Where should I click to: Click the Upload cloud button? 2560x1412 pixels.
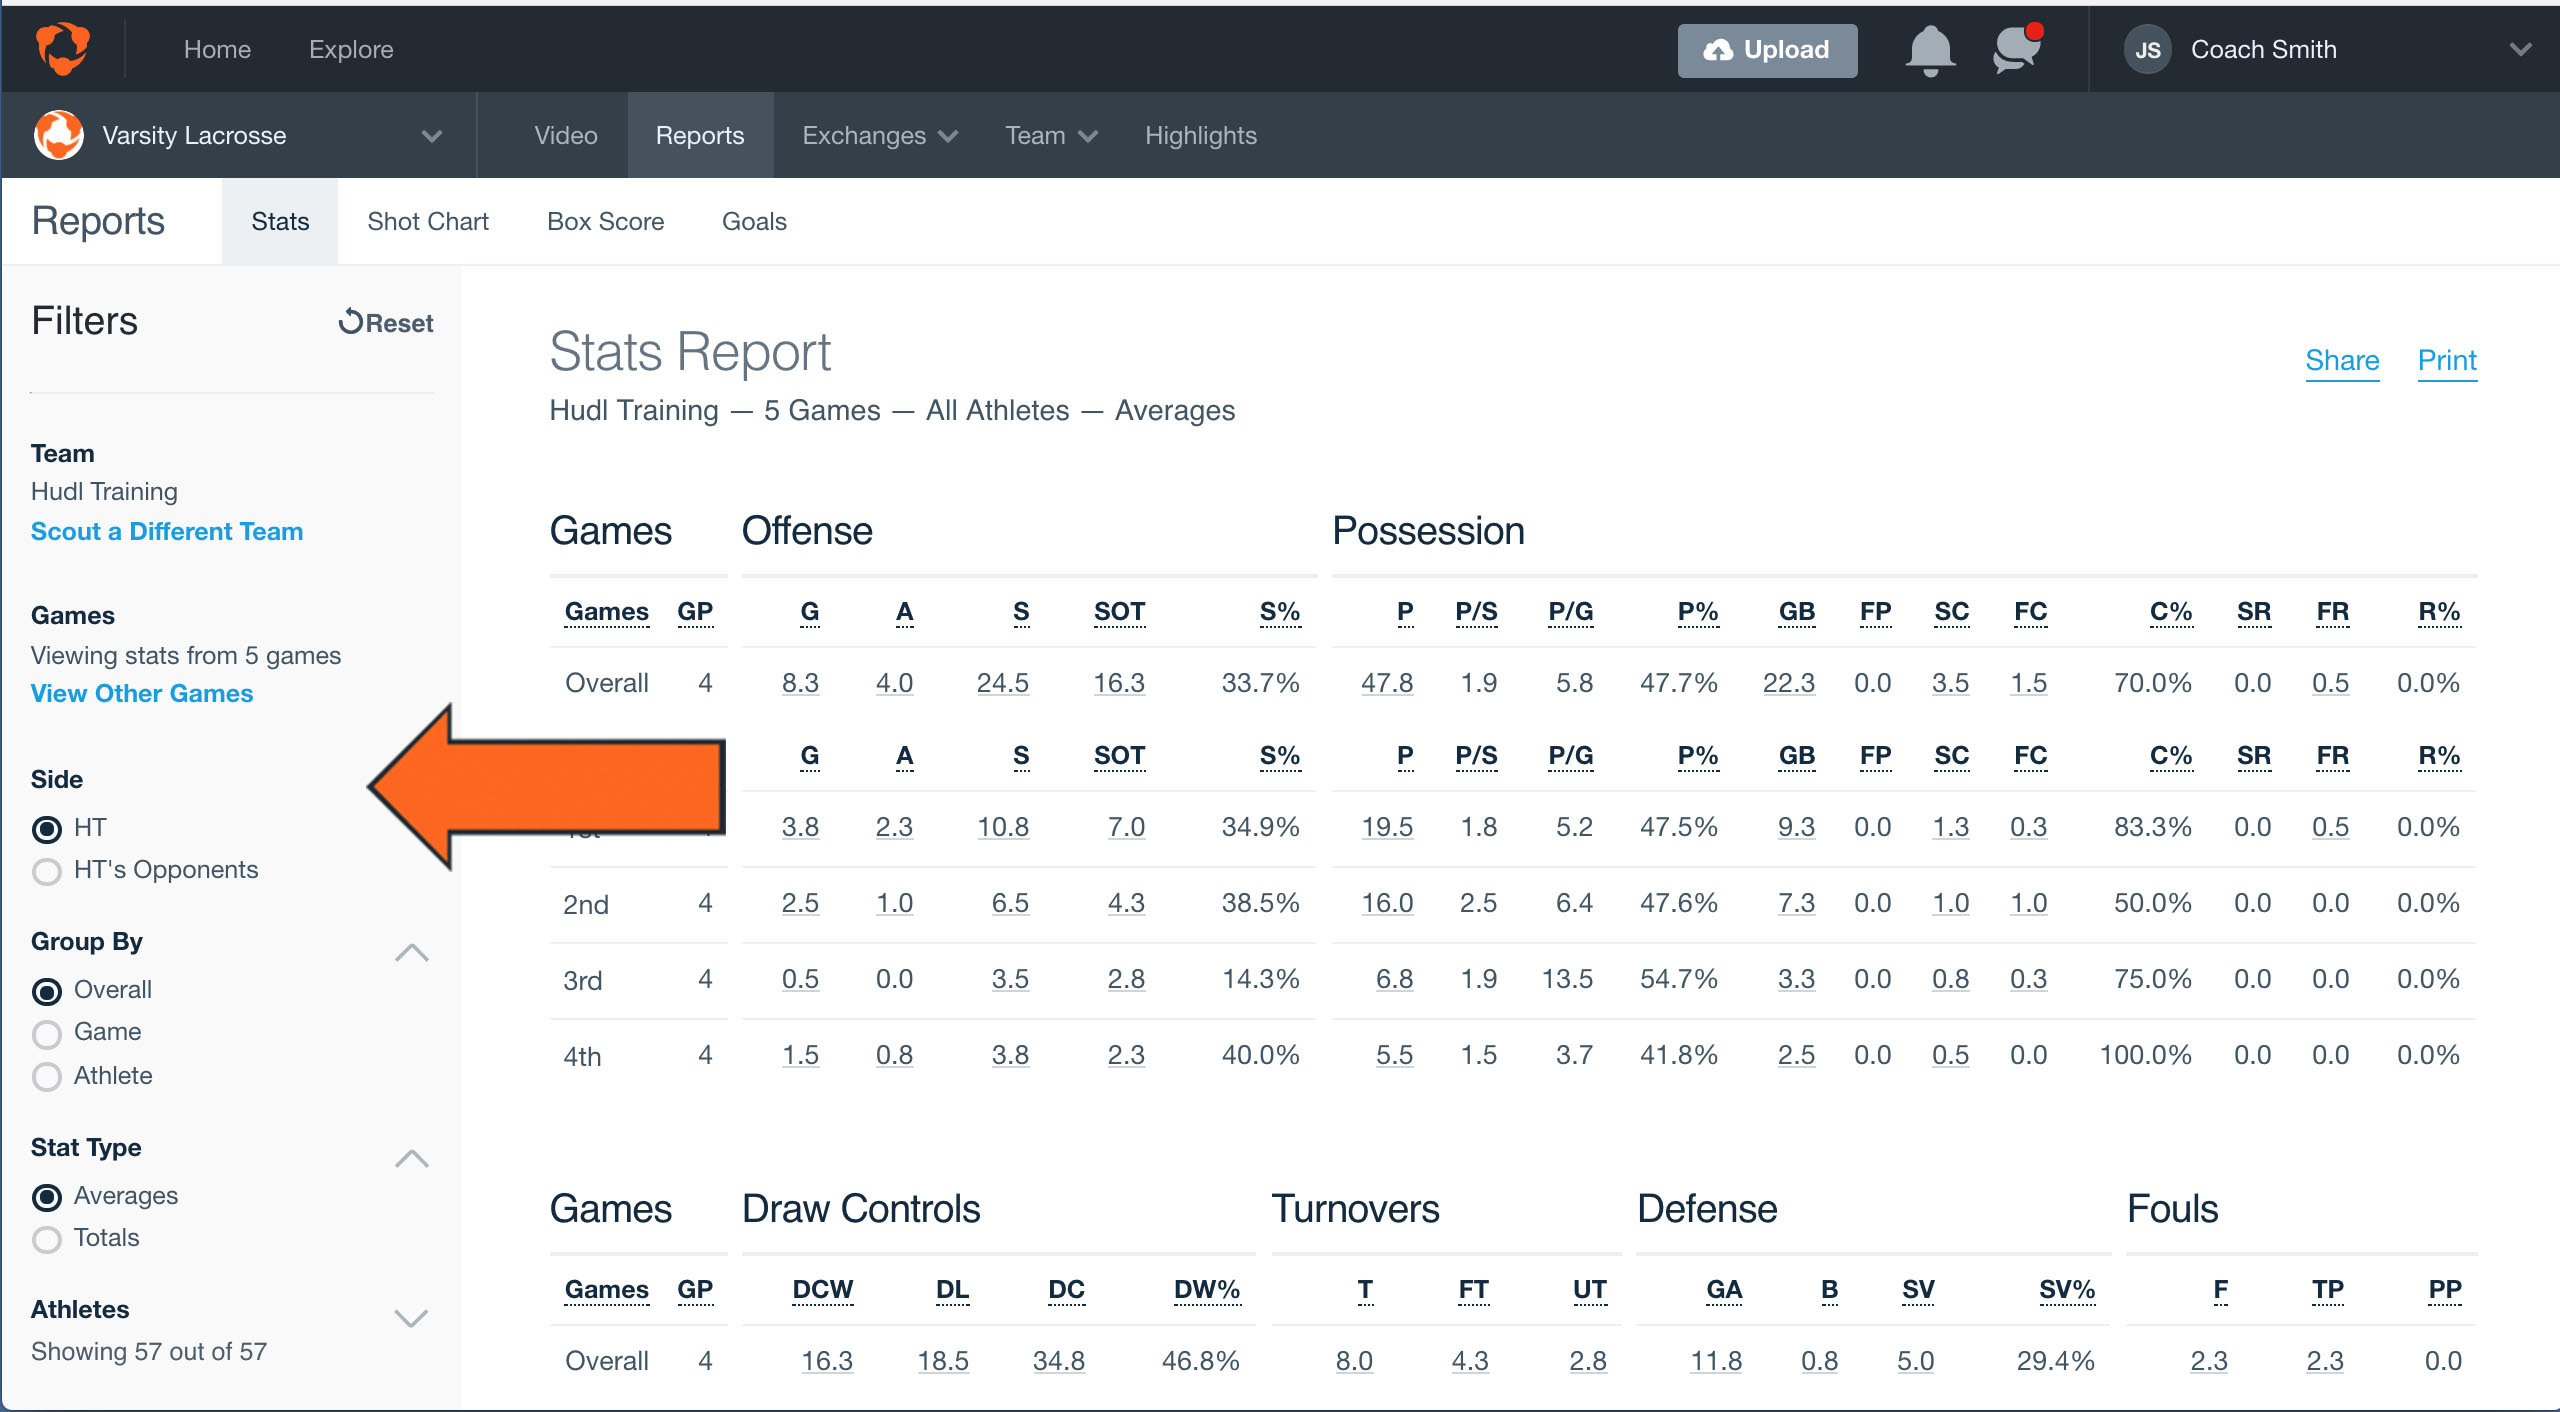pyautogui.click(x=1767, y=50)
